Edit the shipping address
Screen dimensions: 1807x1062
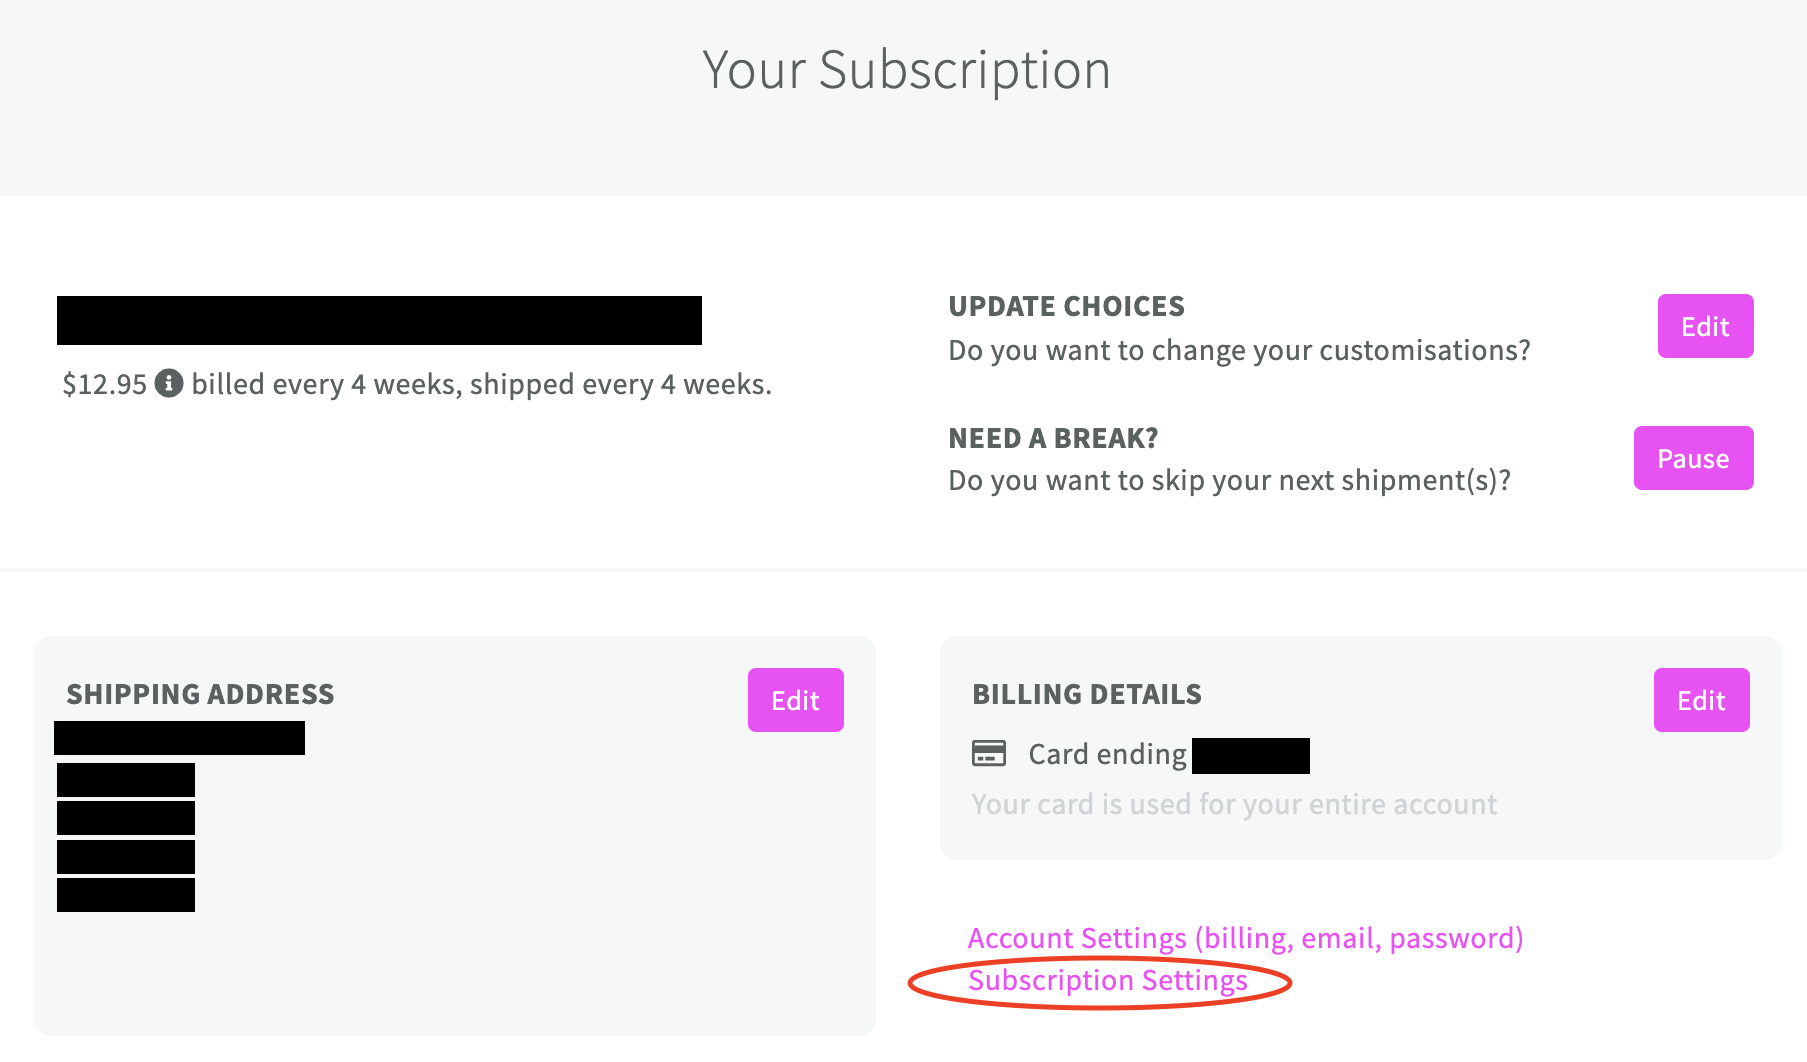click(795, 700)
